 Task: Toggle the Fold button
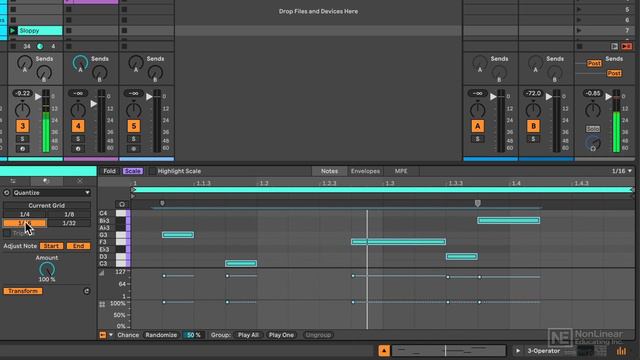109,171
